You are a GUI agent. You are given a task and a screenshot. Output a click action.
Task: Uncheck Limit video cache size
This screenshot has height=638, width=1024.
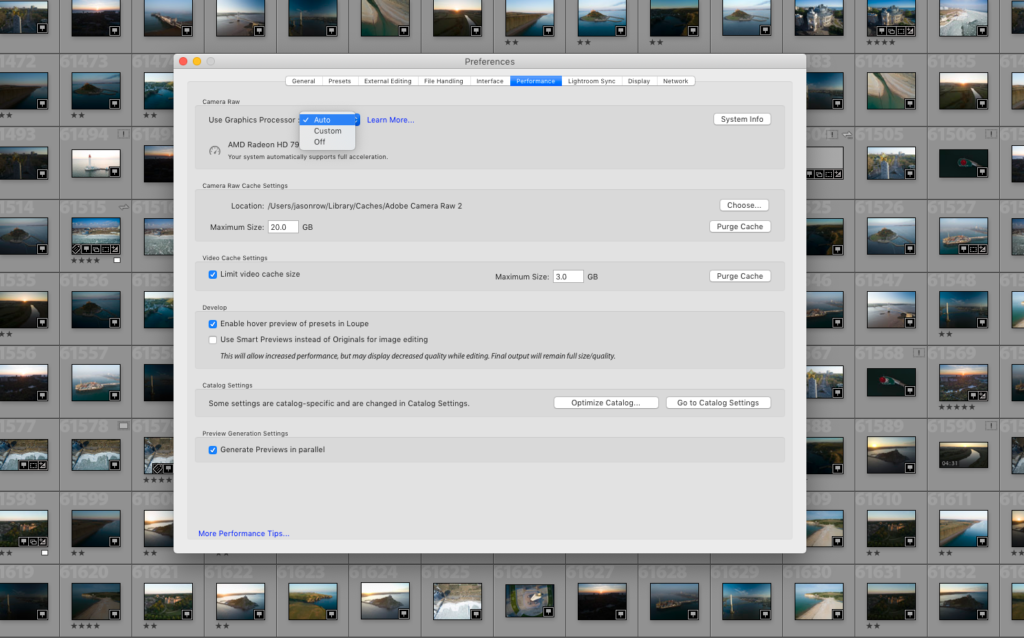tap(212, 274)
